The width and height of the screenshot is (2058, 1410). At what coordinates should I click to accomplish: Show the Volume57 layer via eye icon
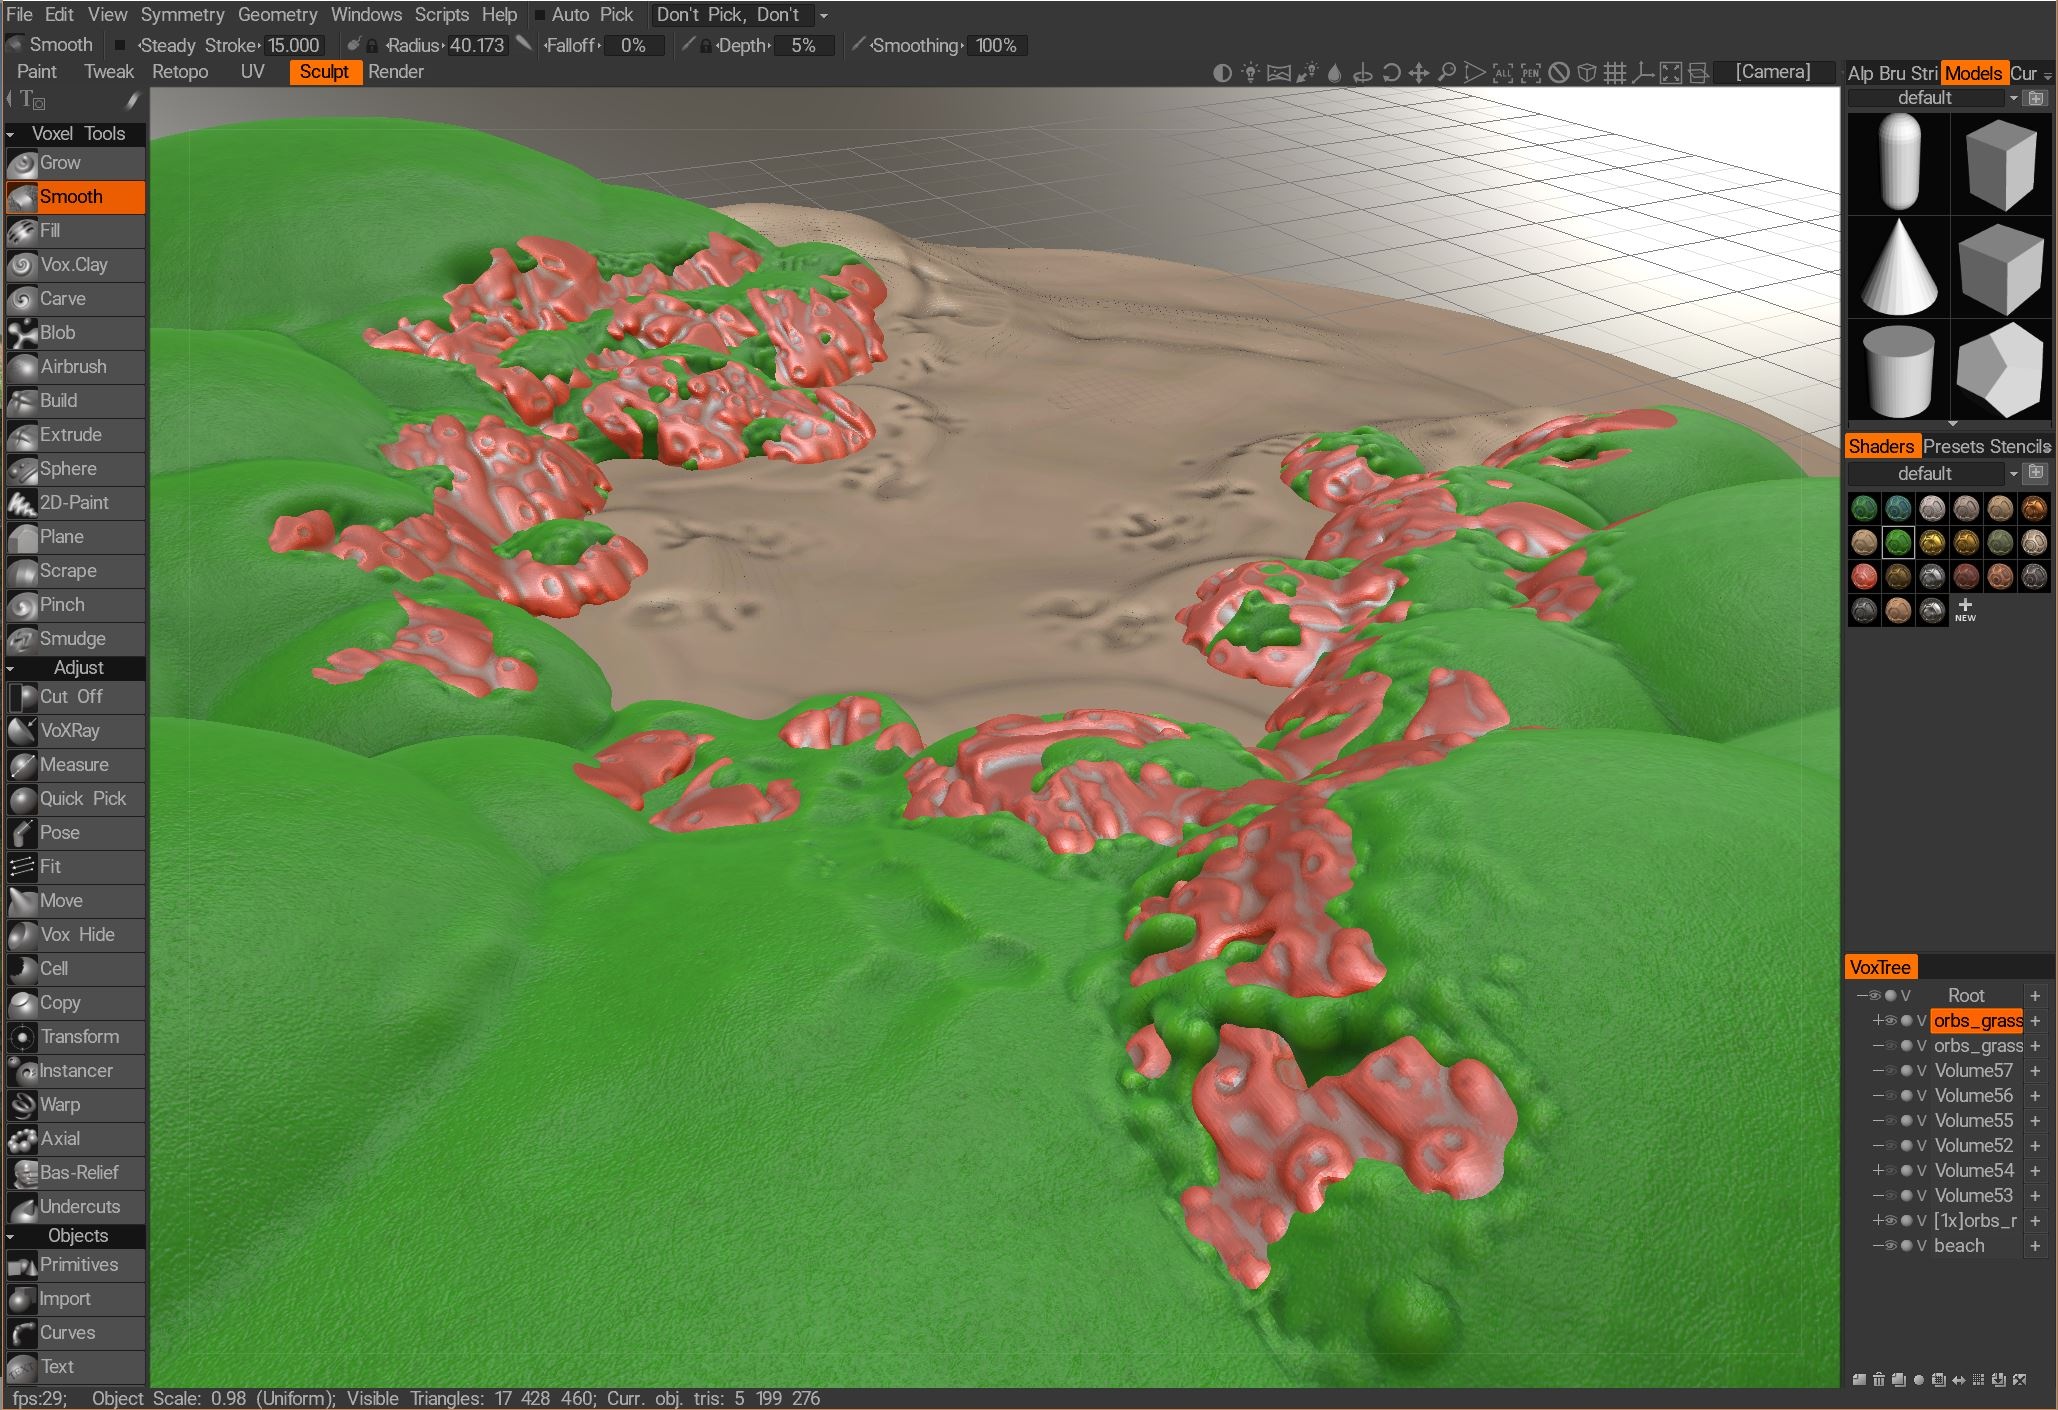coord(1890,1071)
